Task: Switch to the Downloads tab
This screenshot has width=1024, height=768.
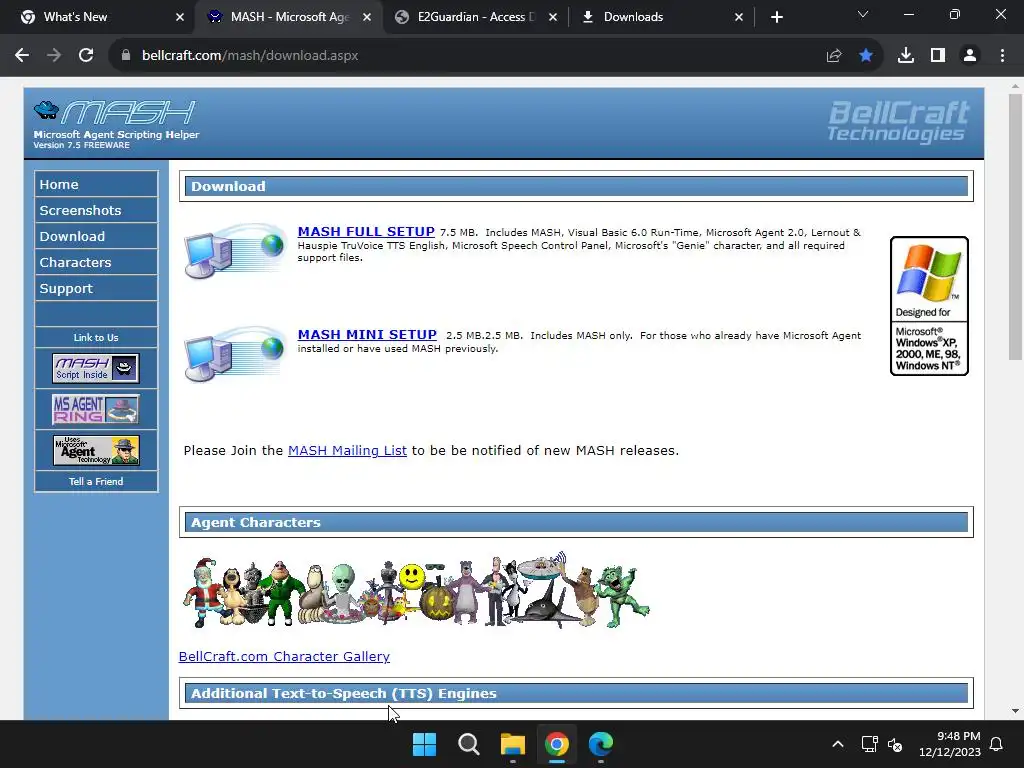Action: [x=662, y=17]
